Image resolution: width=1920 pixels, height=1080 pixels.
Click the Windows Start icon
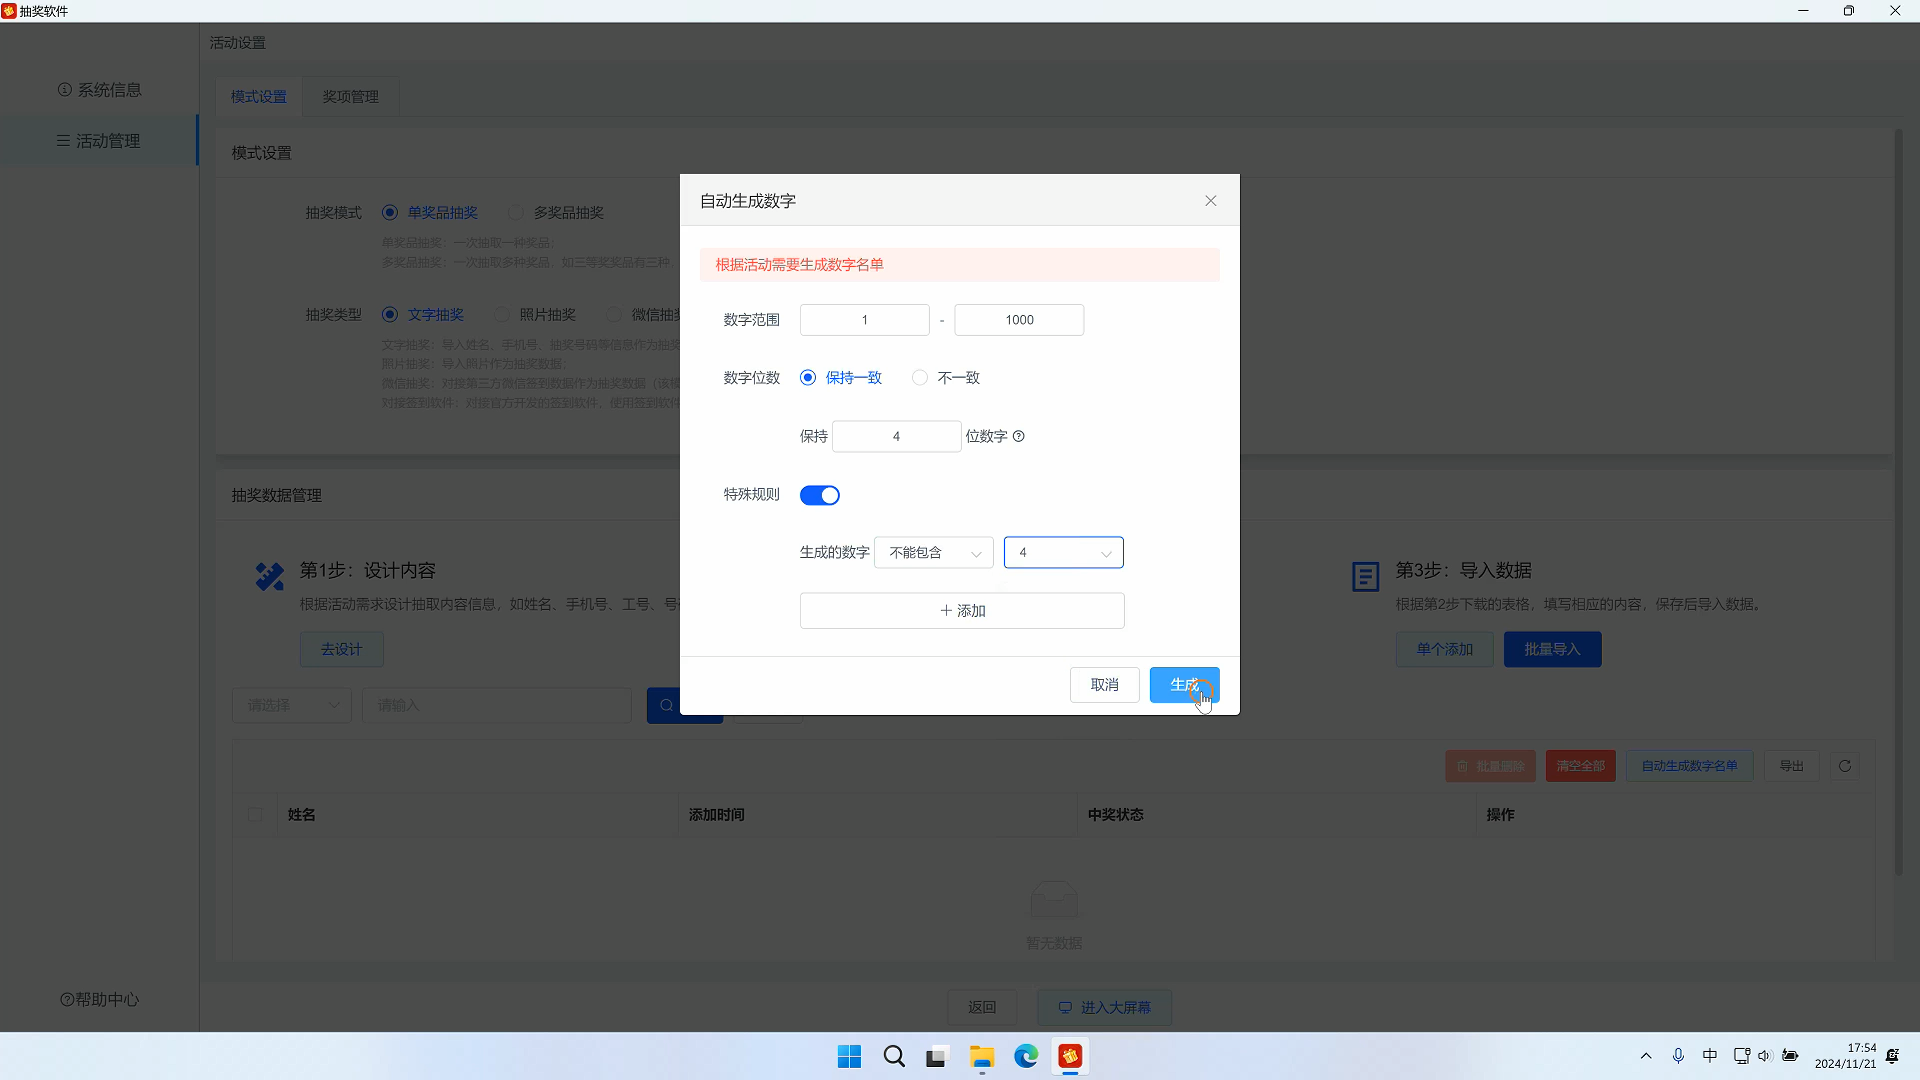coord(849,1056)
